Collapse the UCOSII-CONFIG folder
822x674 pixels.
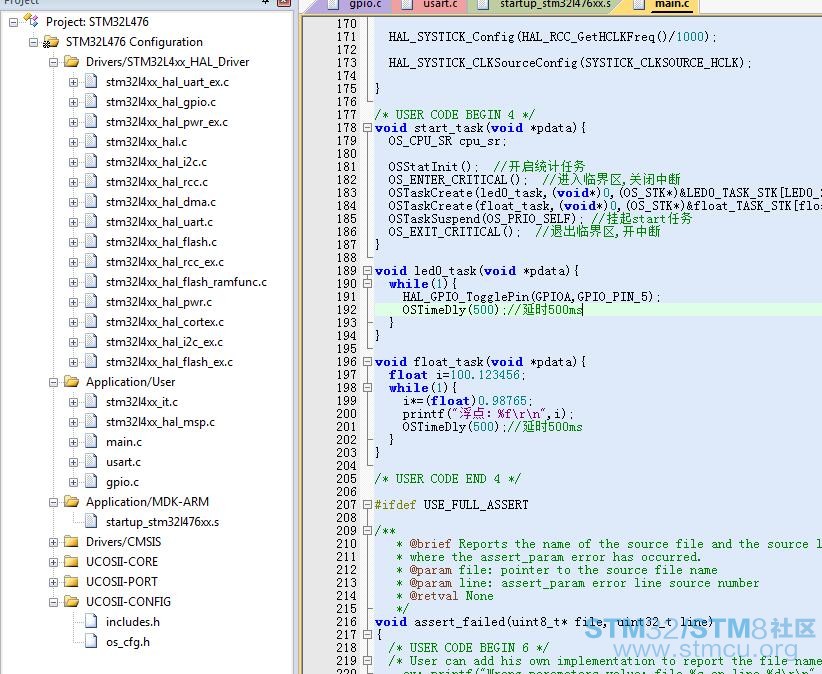pyautogui.click(x=53, y=602)
